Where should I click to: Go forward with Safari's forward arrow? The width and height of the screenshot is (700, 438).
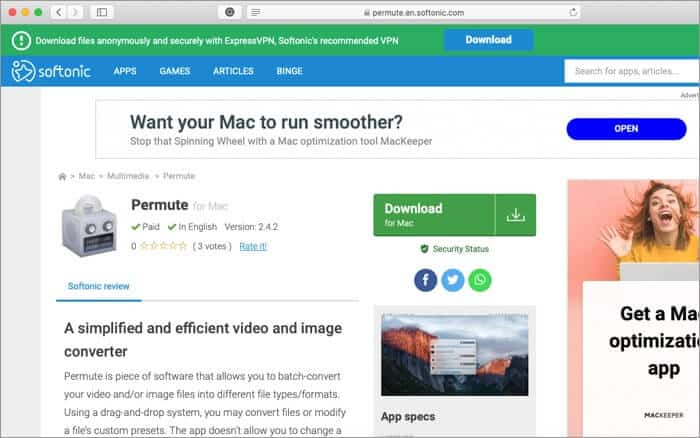(x=75, y=12)
